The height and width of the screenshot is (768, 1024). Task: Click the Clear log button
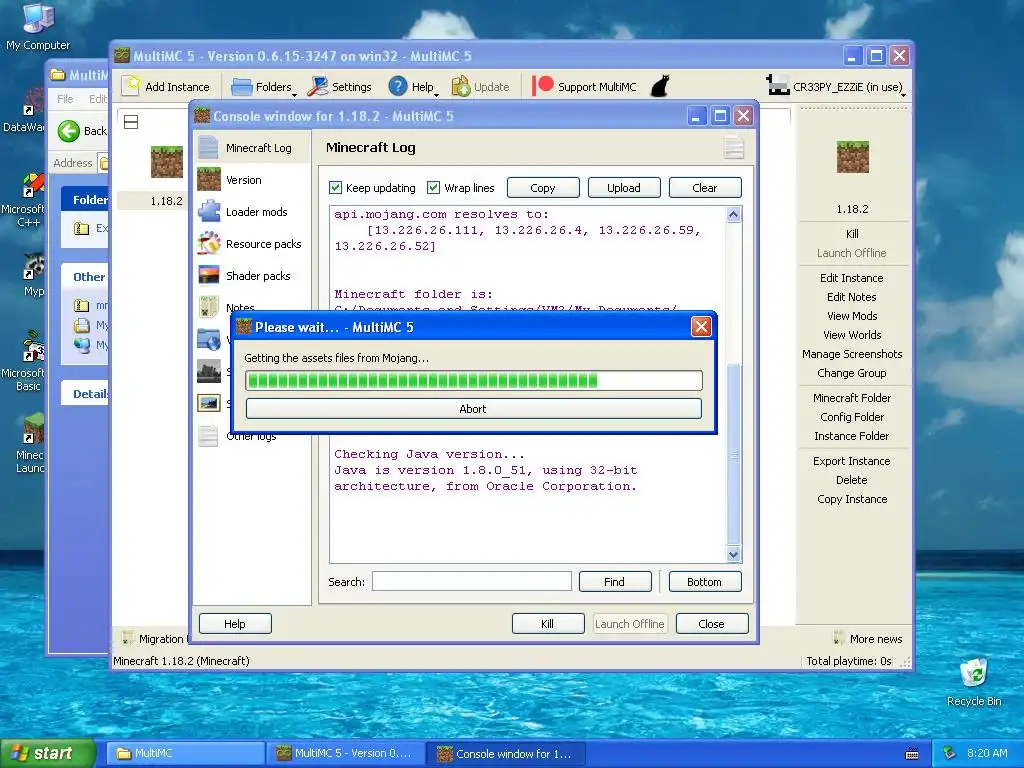coord(705,188)
